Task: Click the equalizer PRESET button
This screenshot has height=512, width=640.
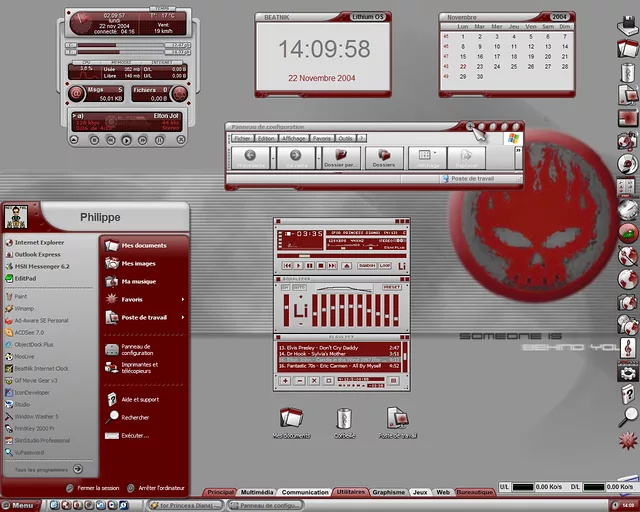Action: point(392,287)
